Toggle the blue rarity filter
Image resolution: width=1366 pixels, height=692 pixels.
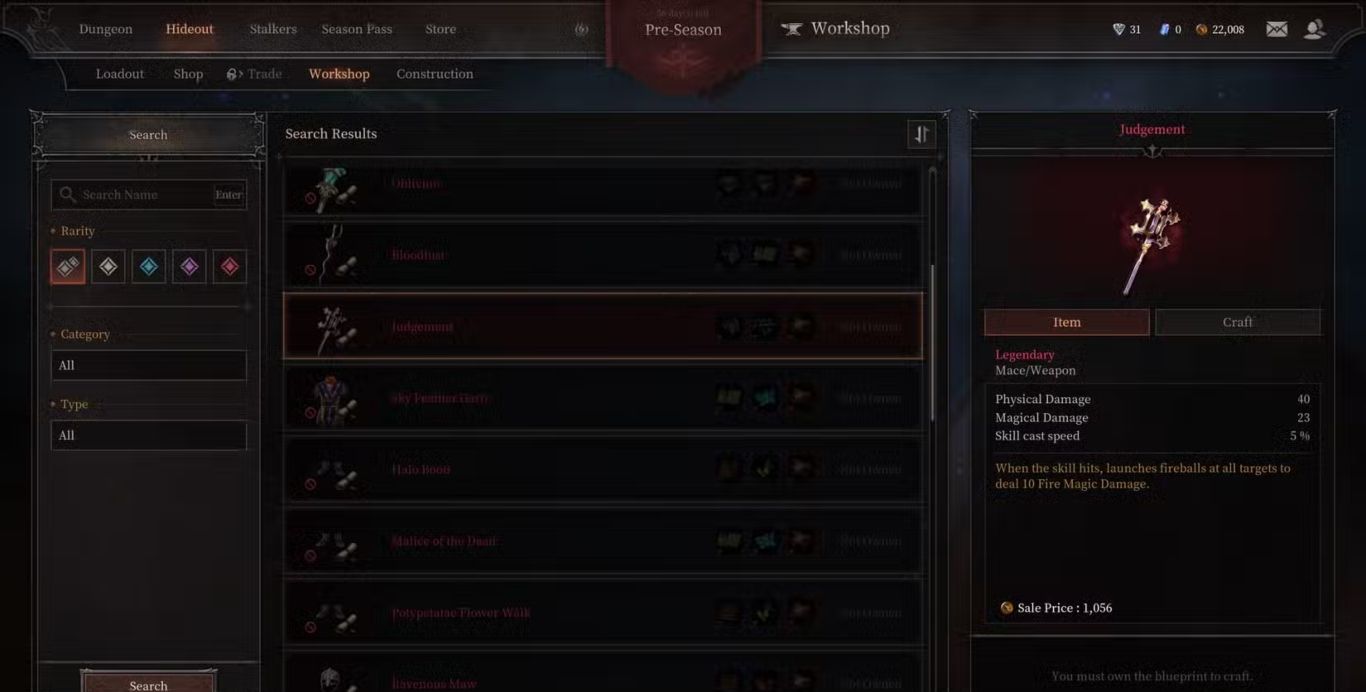[x=149, y=267]
